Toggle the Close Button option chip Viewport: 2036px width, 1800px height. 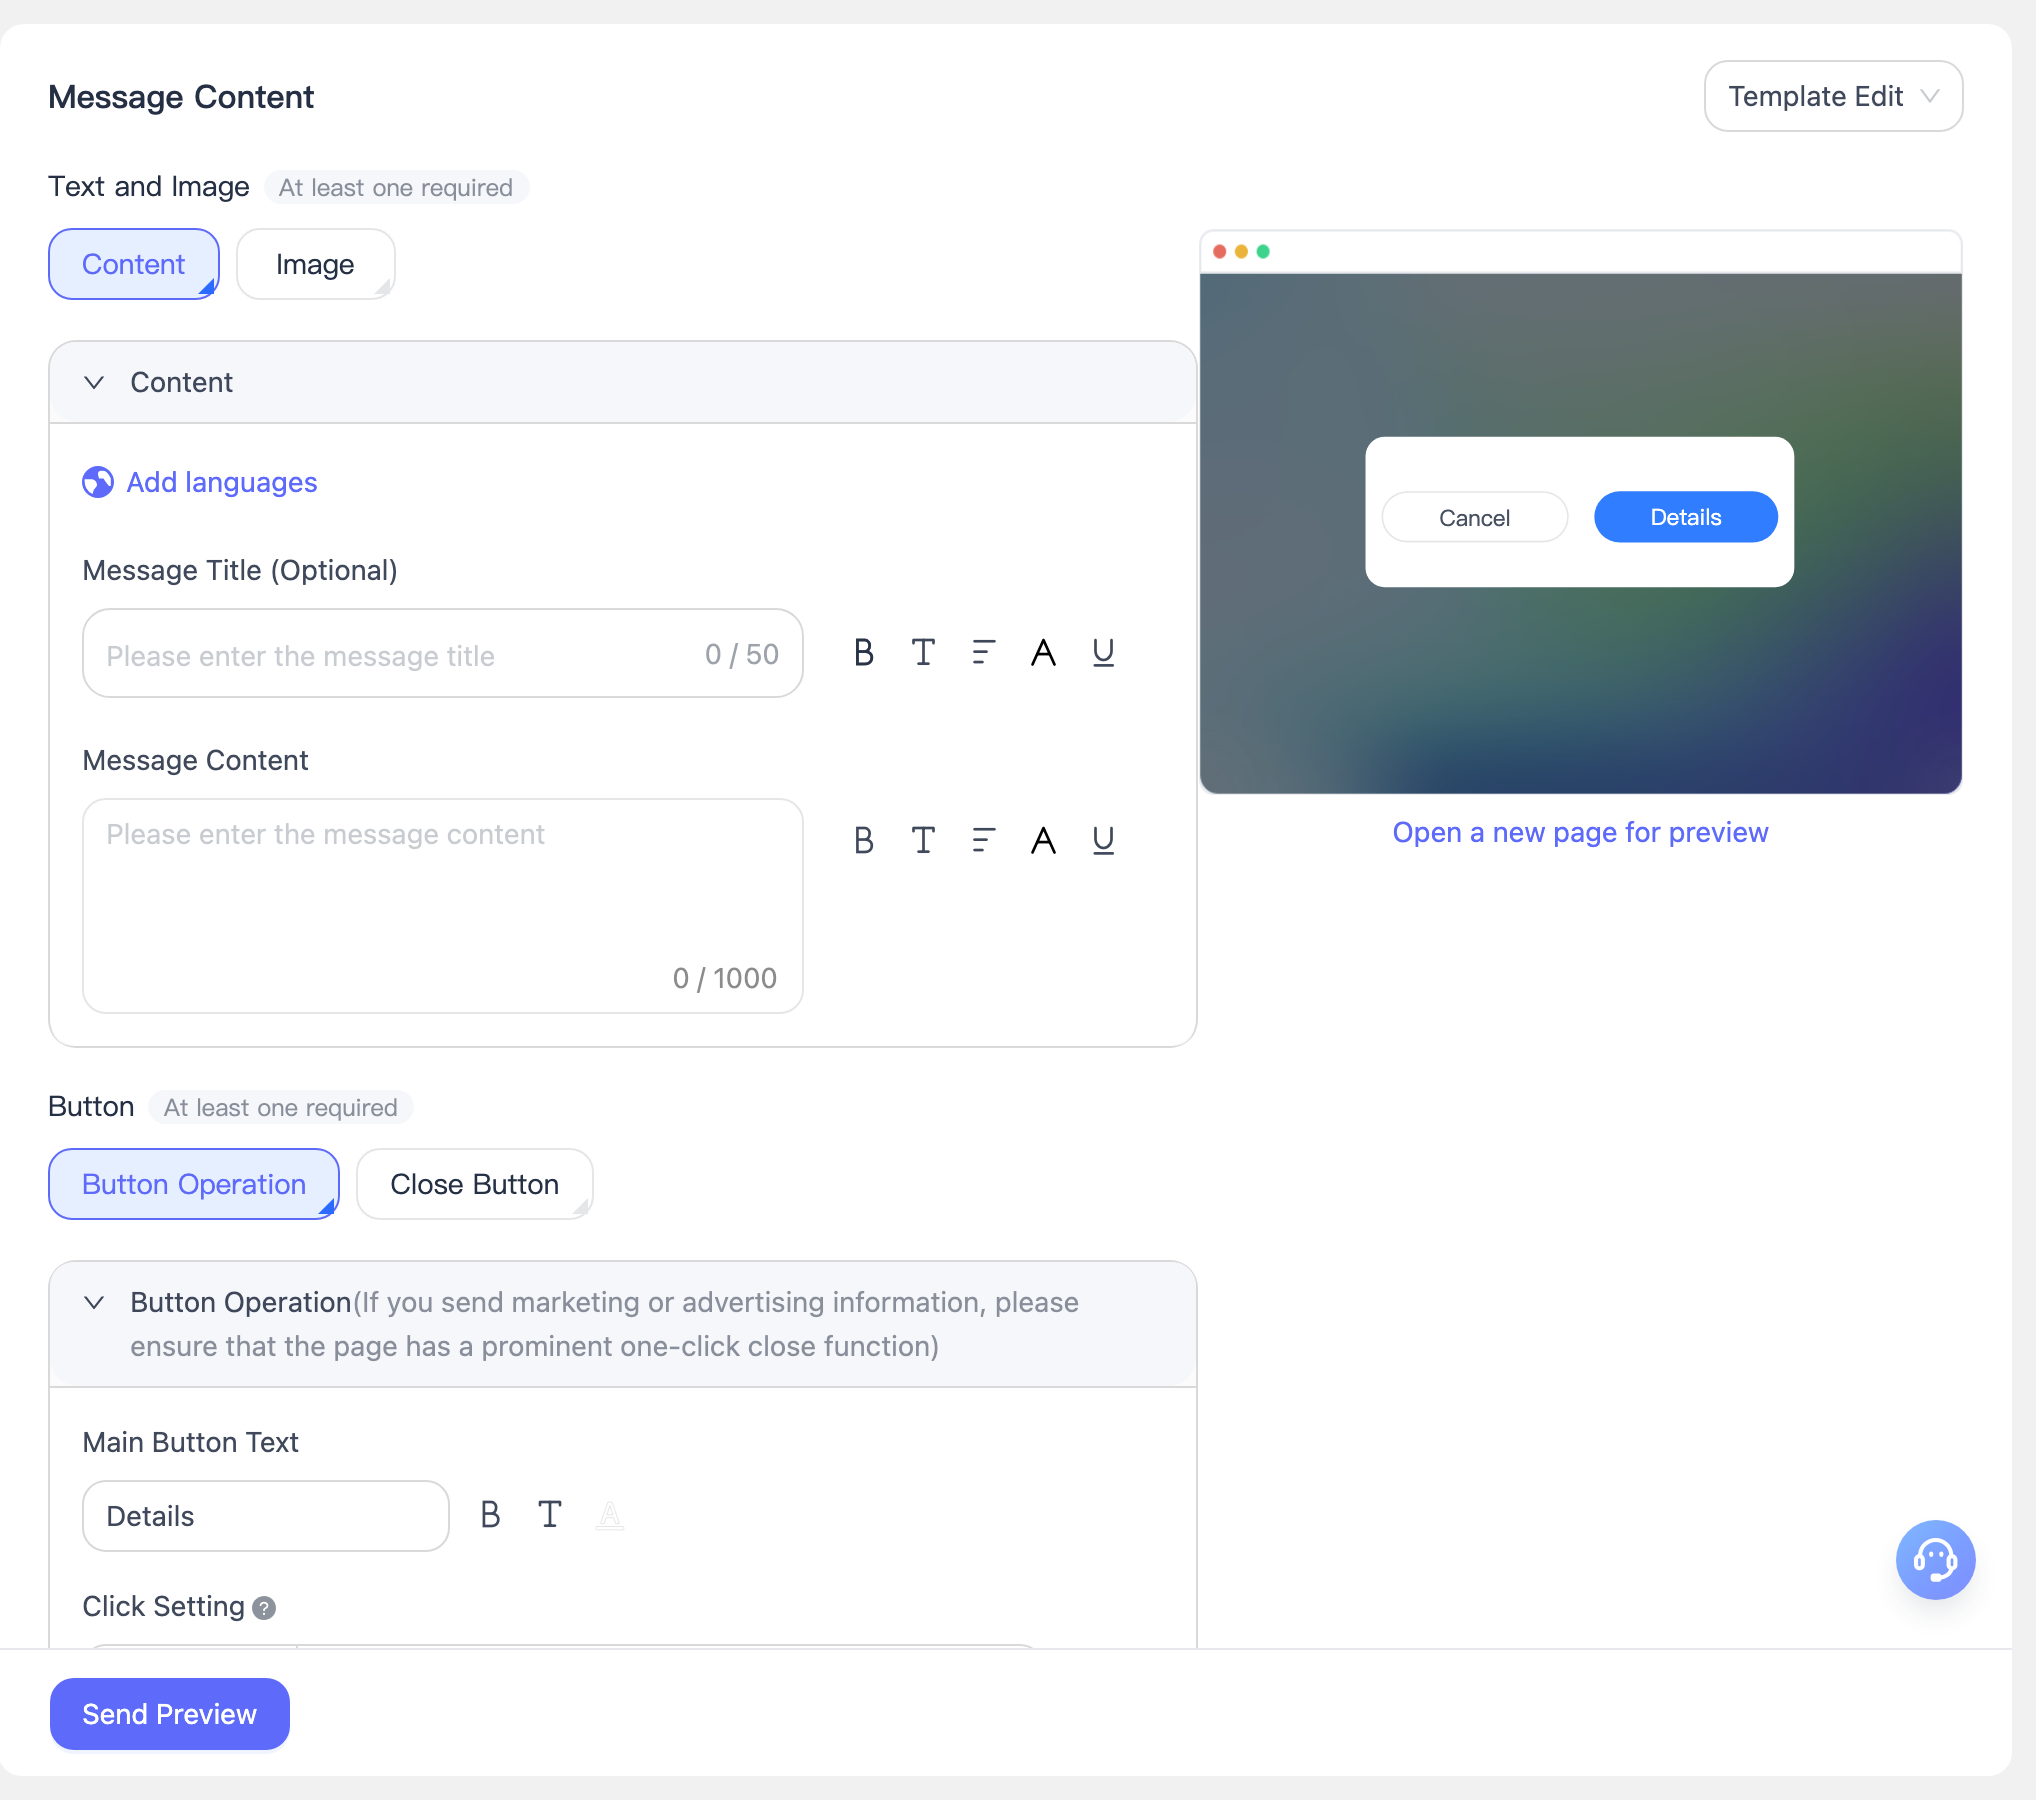click(475, 1184)
